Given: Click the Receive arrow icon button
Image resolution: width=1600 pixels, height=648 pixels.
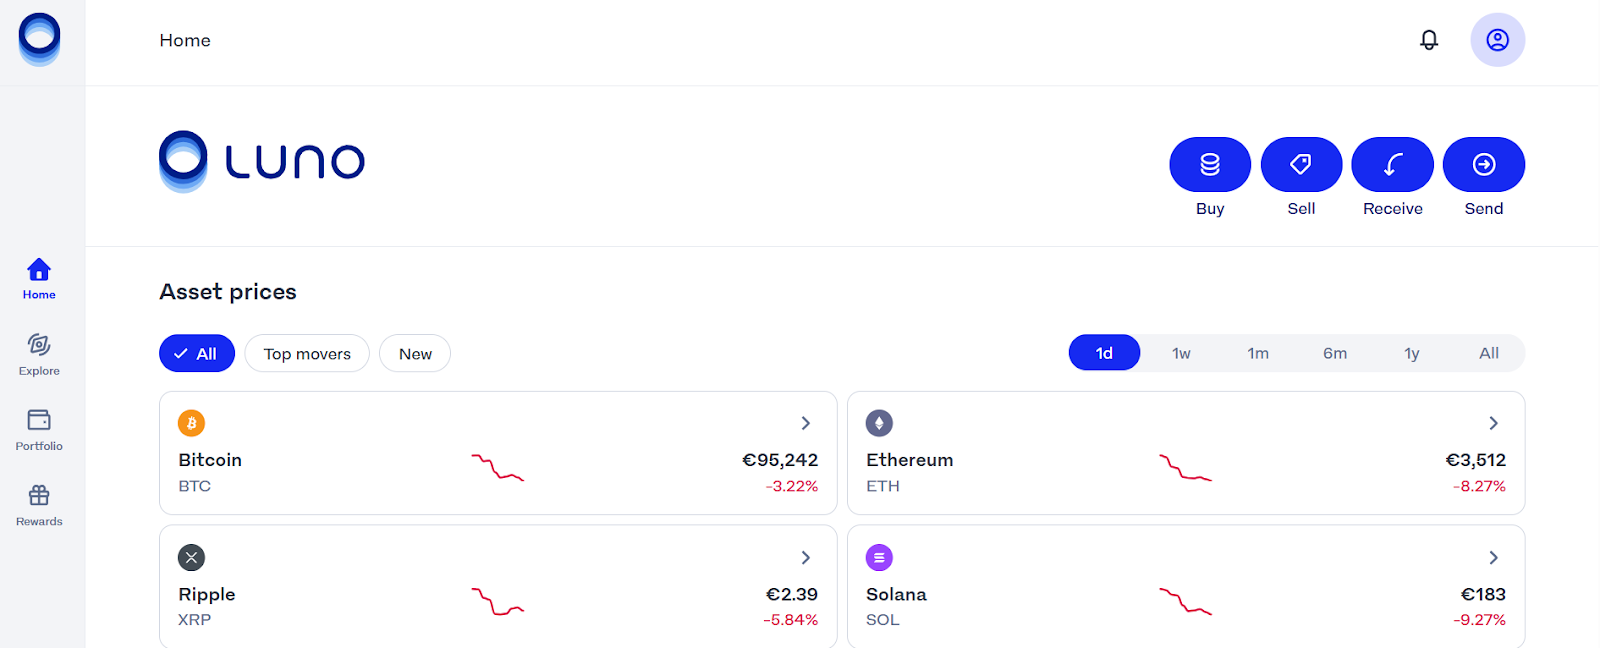Looking at the screenshot, I should (x=1392, y=164).
